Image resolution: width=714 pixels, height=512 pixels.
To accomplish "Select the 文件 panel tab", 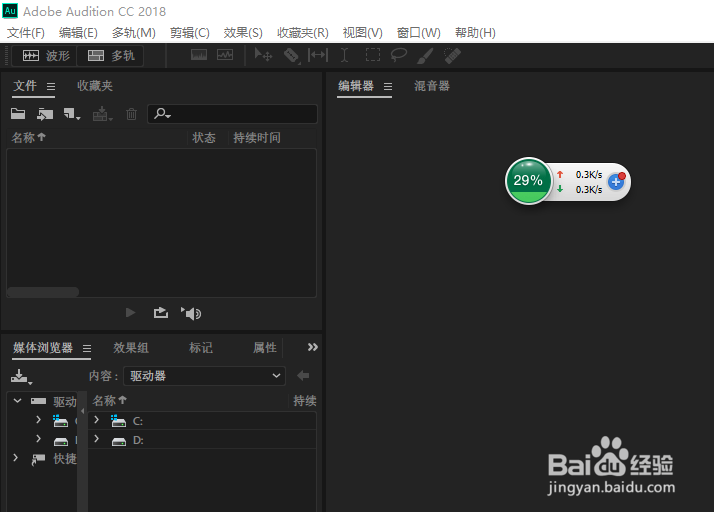I will pyautogui.click(x=25, y=86).
